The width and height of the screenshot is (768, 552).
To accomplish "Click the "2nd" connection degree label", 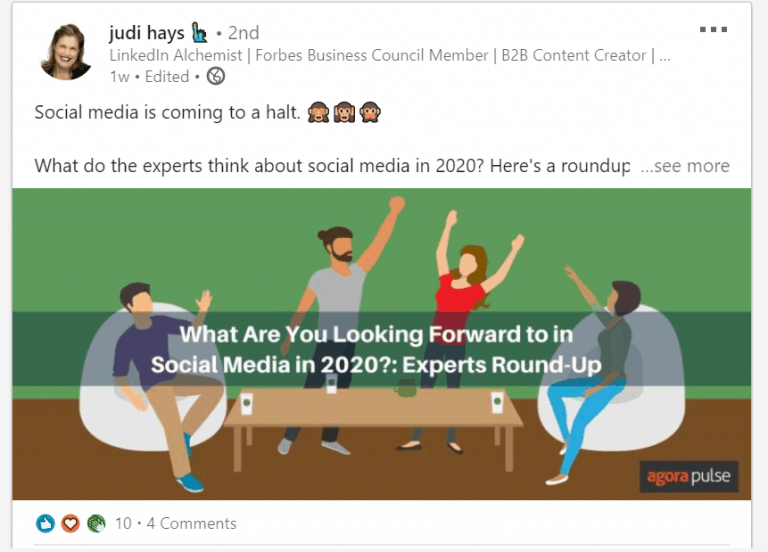I will pyautogui.click(x=243, y=33).
